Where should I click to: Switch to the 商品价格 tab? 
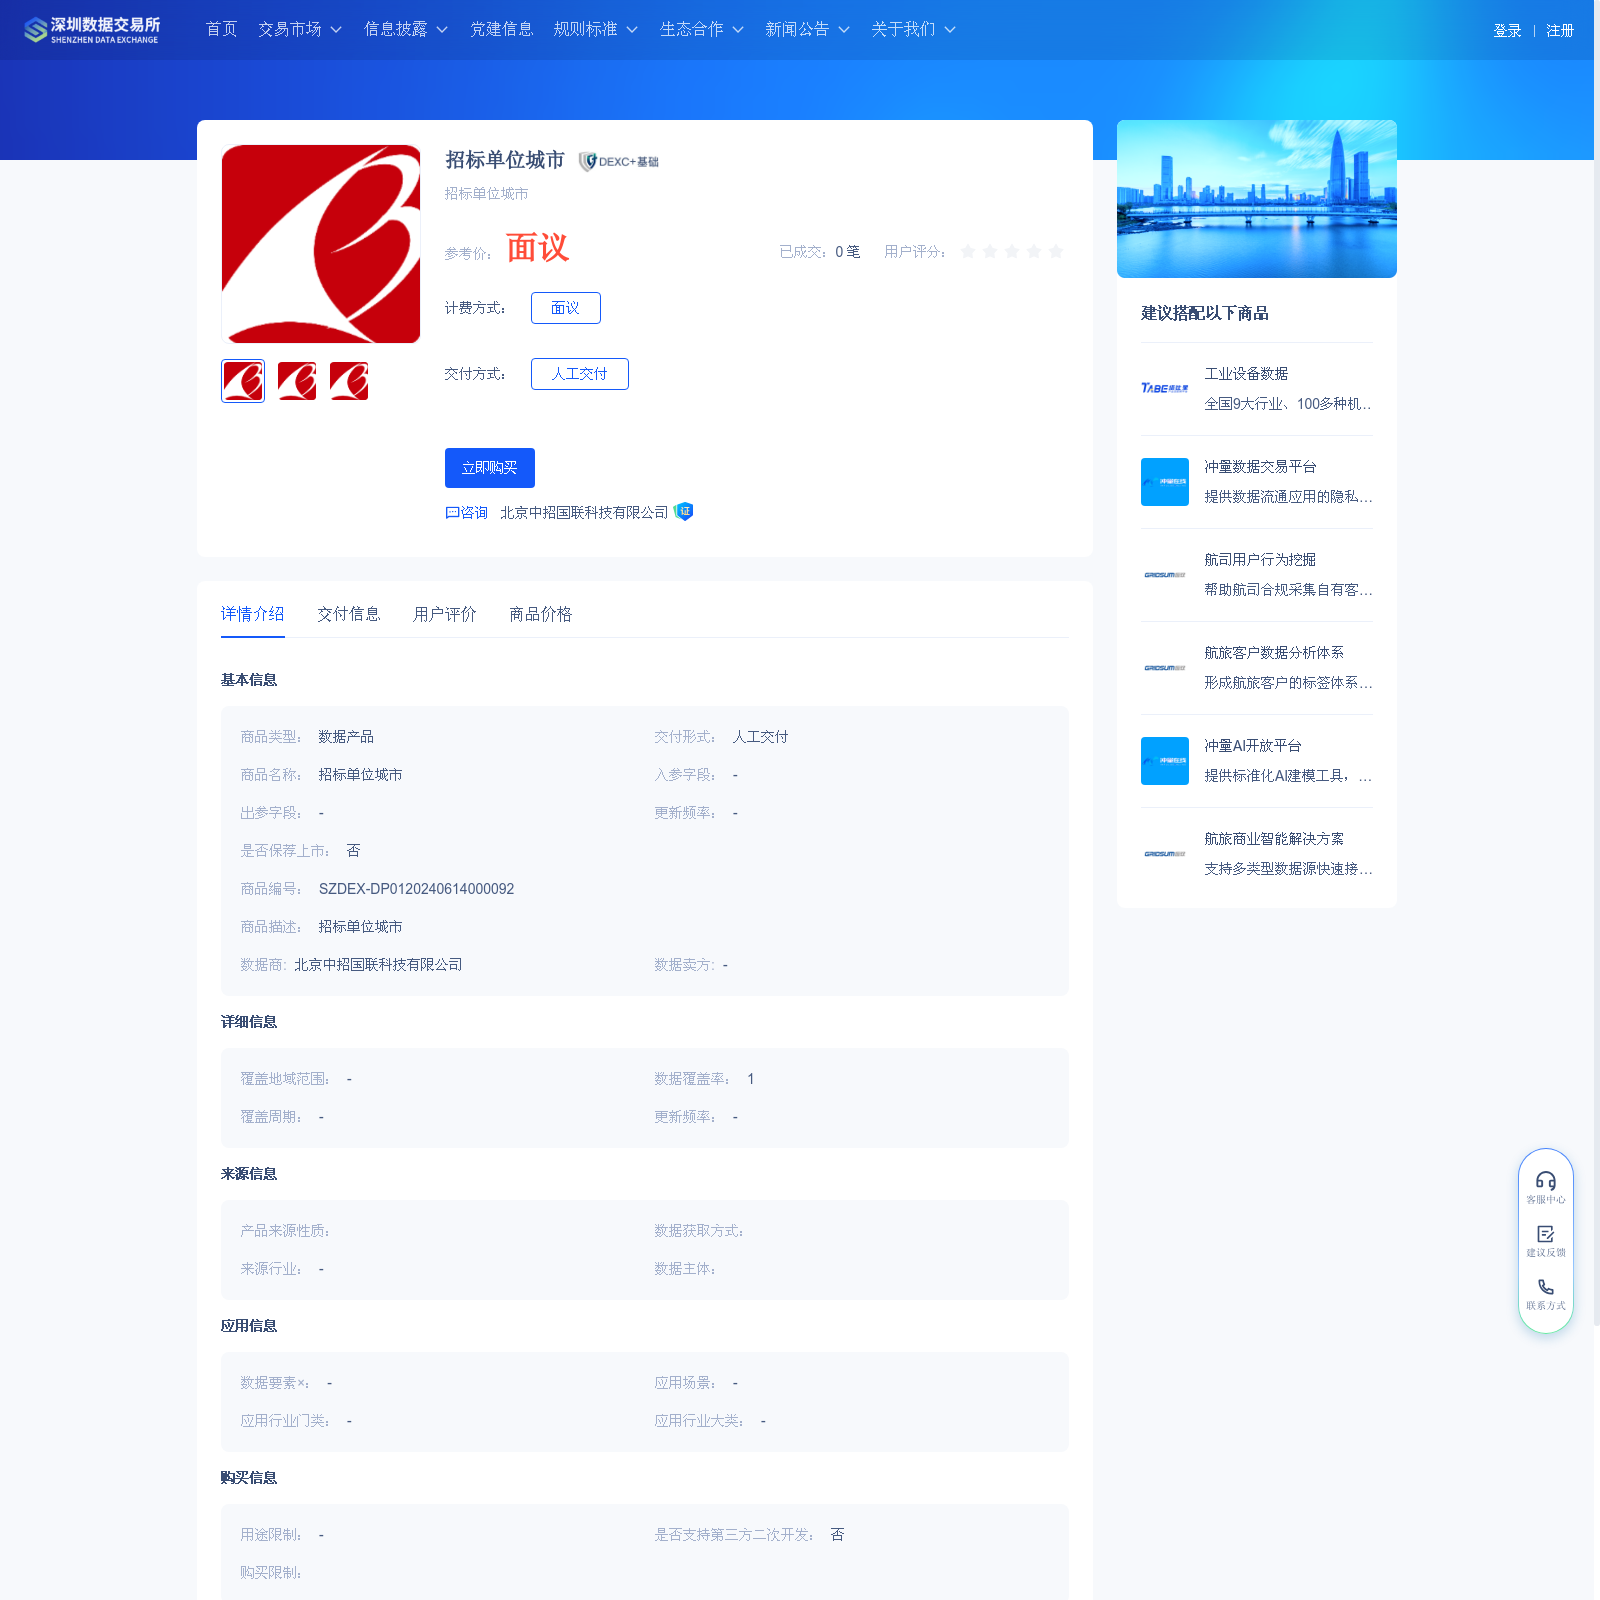(x=541, y=614)
